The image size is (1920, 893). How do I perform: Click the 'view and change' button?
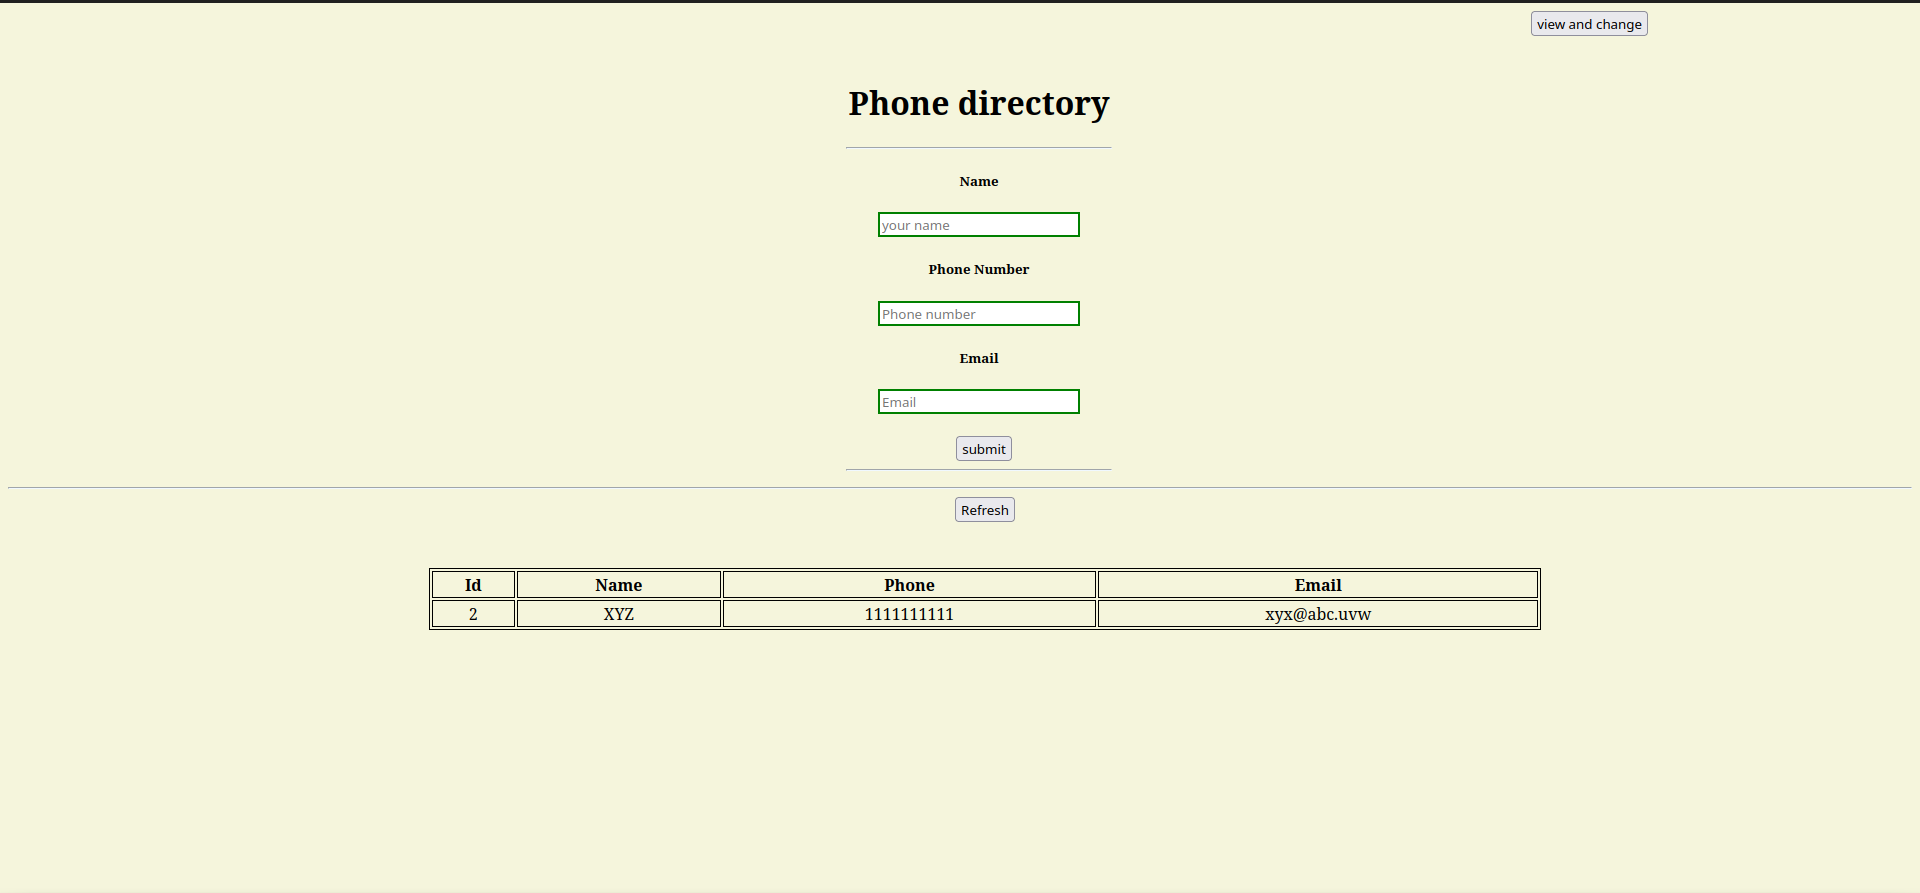[x=1589, y=24]
